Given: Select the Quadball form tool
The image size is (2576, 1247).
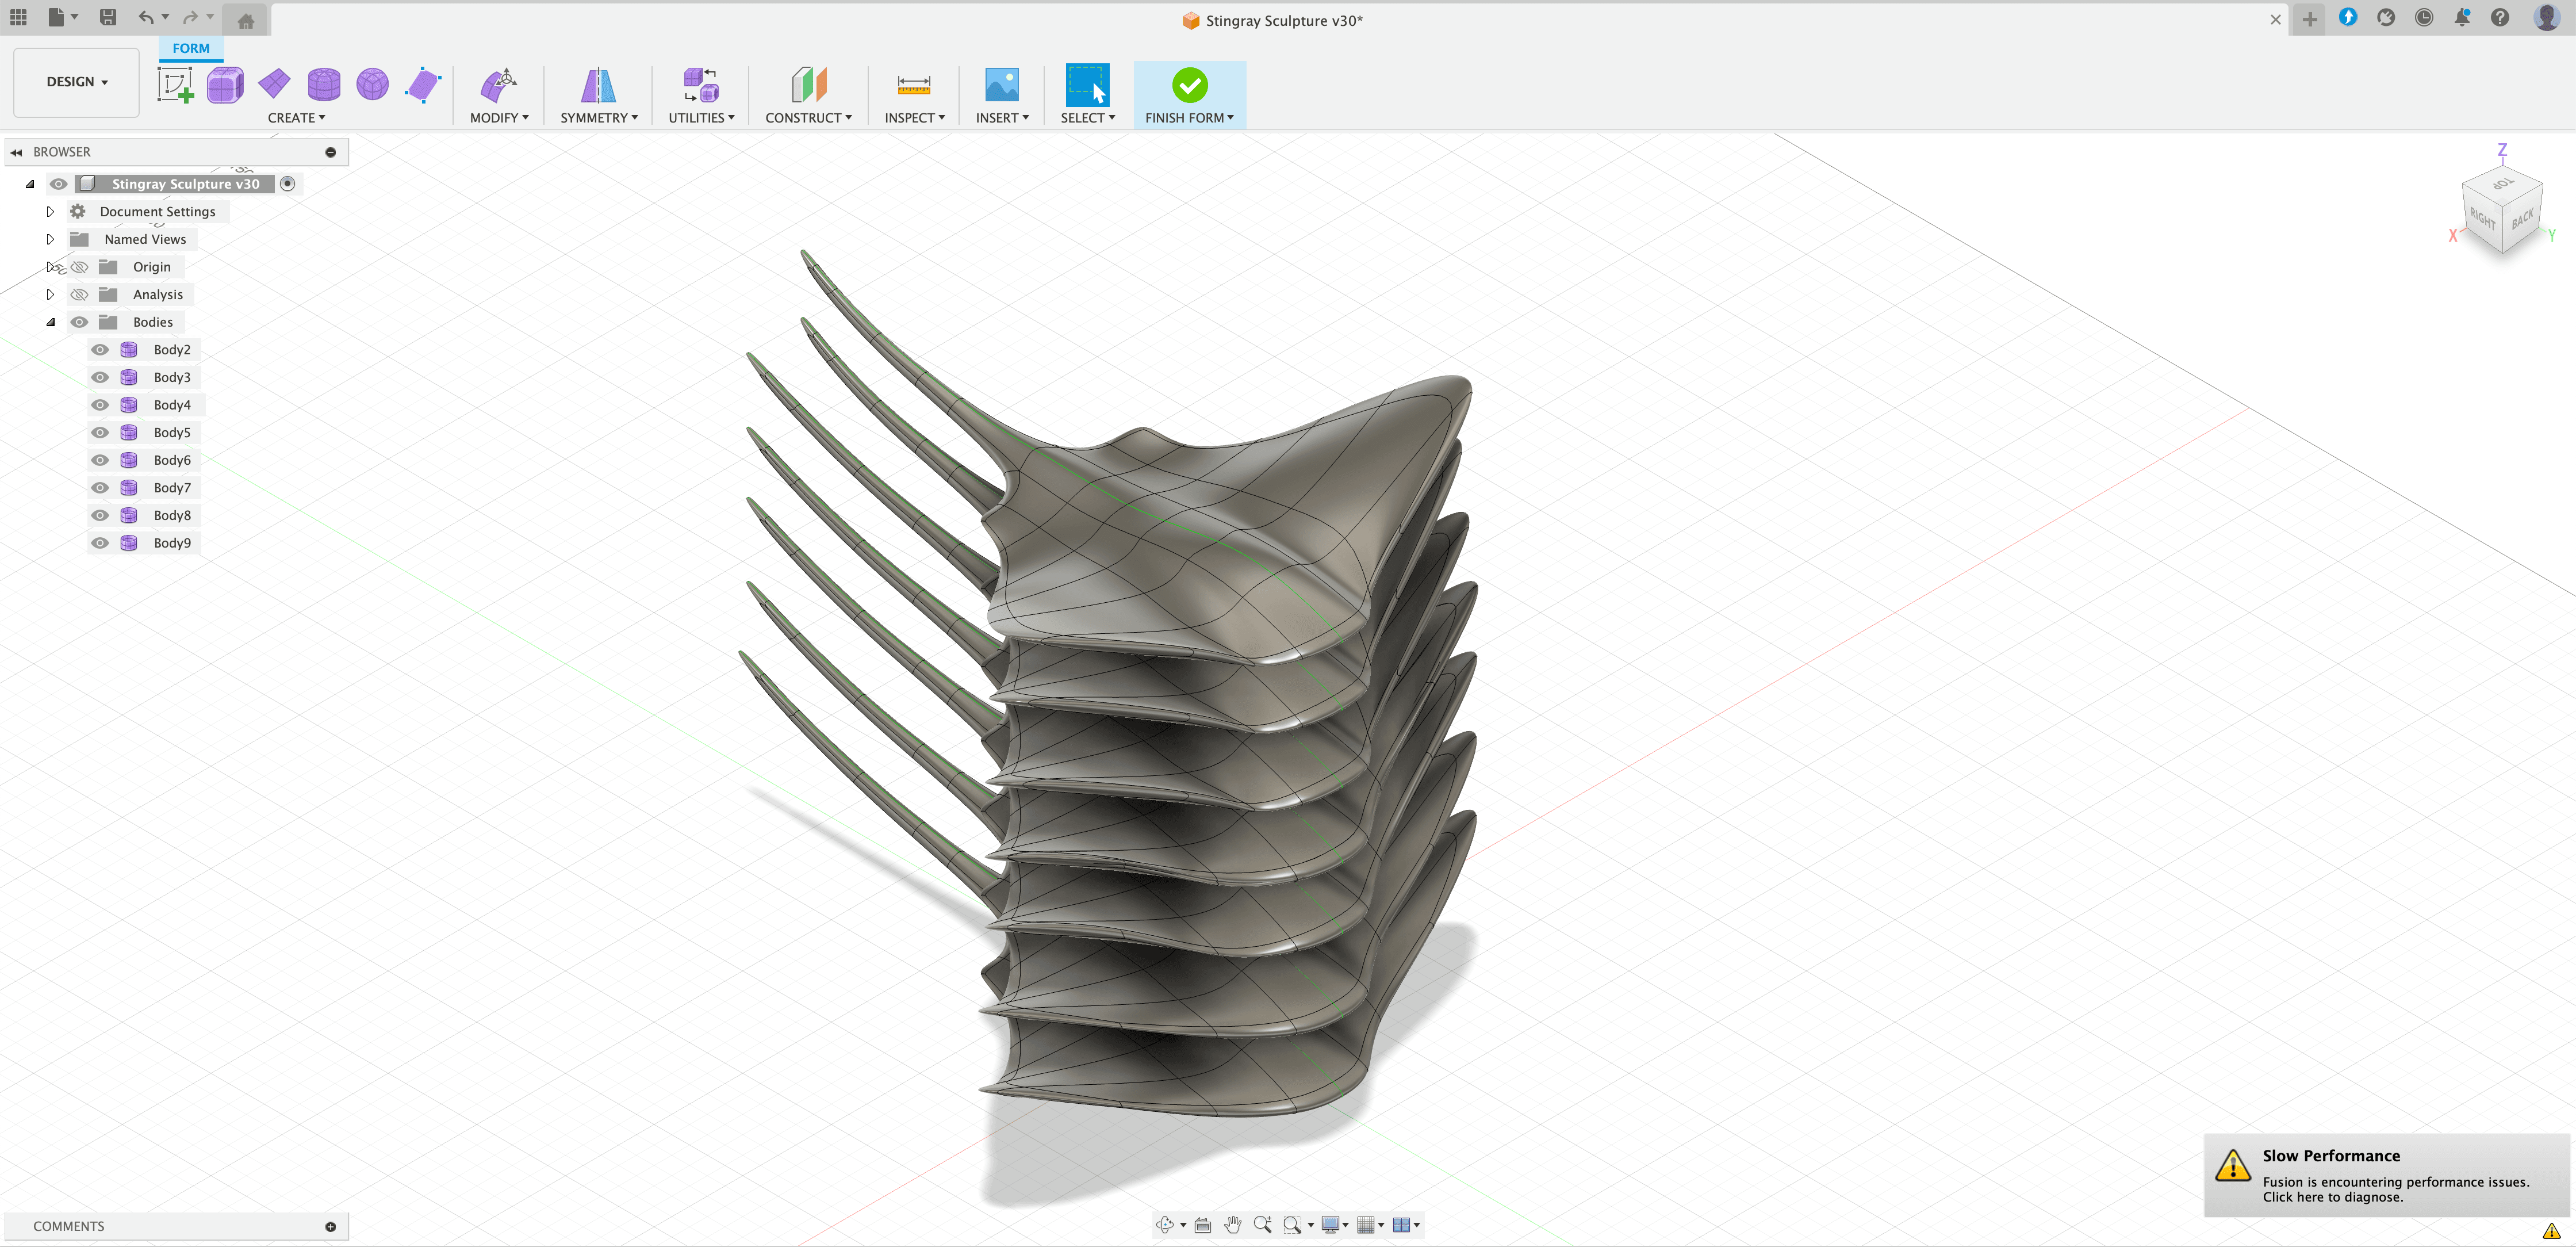Looking at the screenshot, I should 372,85.
